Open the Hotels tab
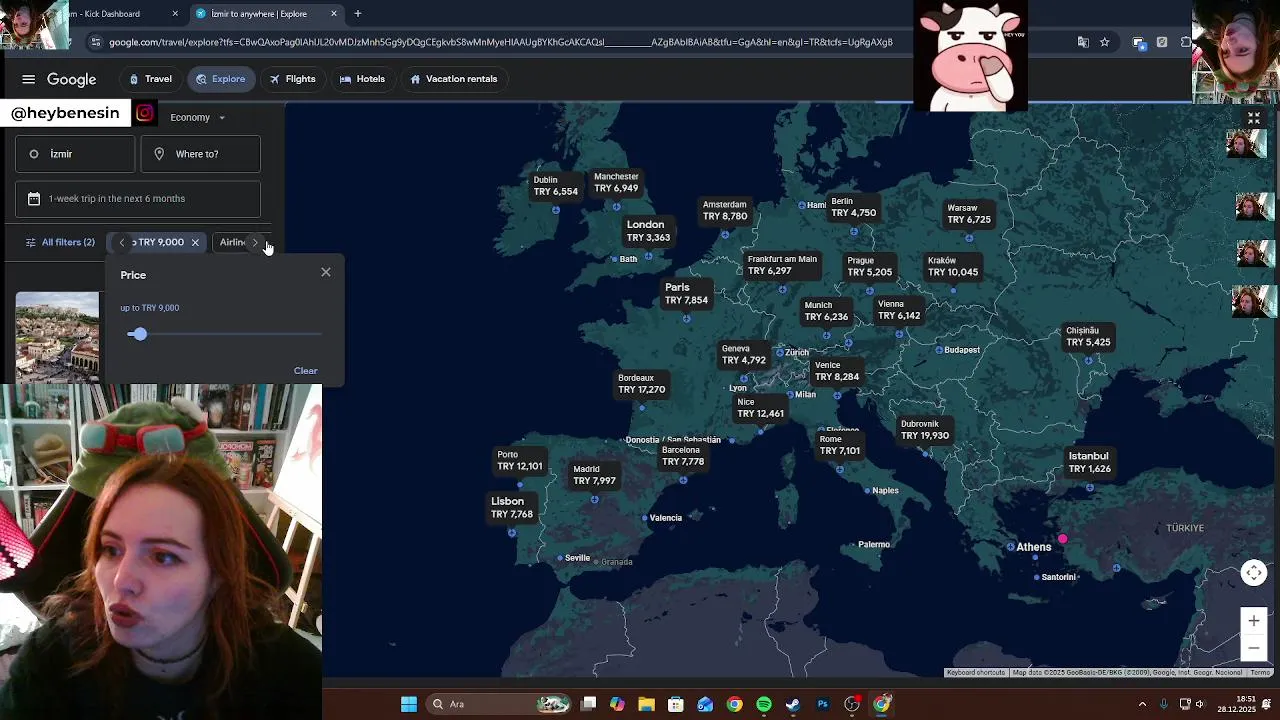The height and width of the screenshot is (720, 1280). coord(362,79)
